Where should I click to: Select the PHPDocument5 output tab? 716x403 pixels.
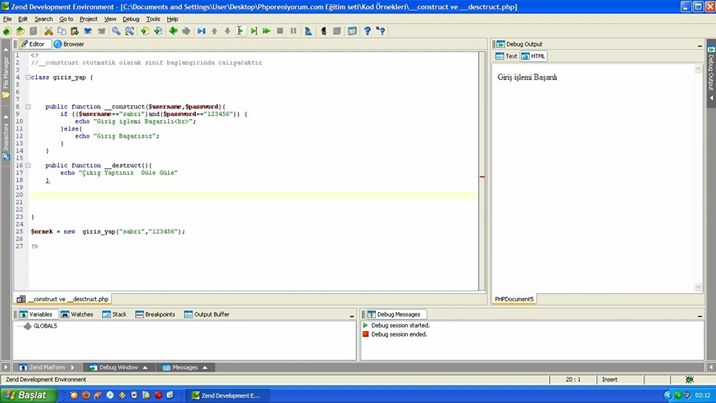pos(514,299)
